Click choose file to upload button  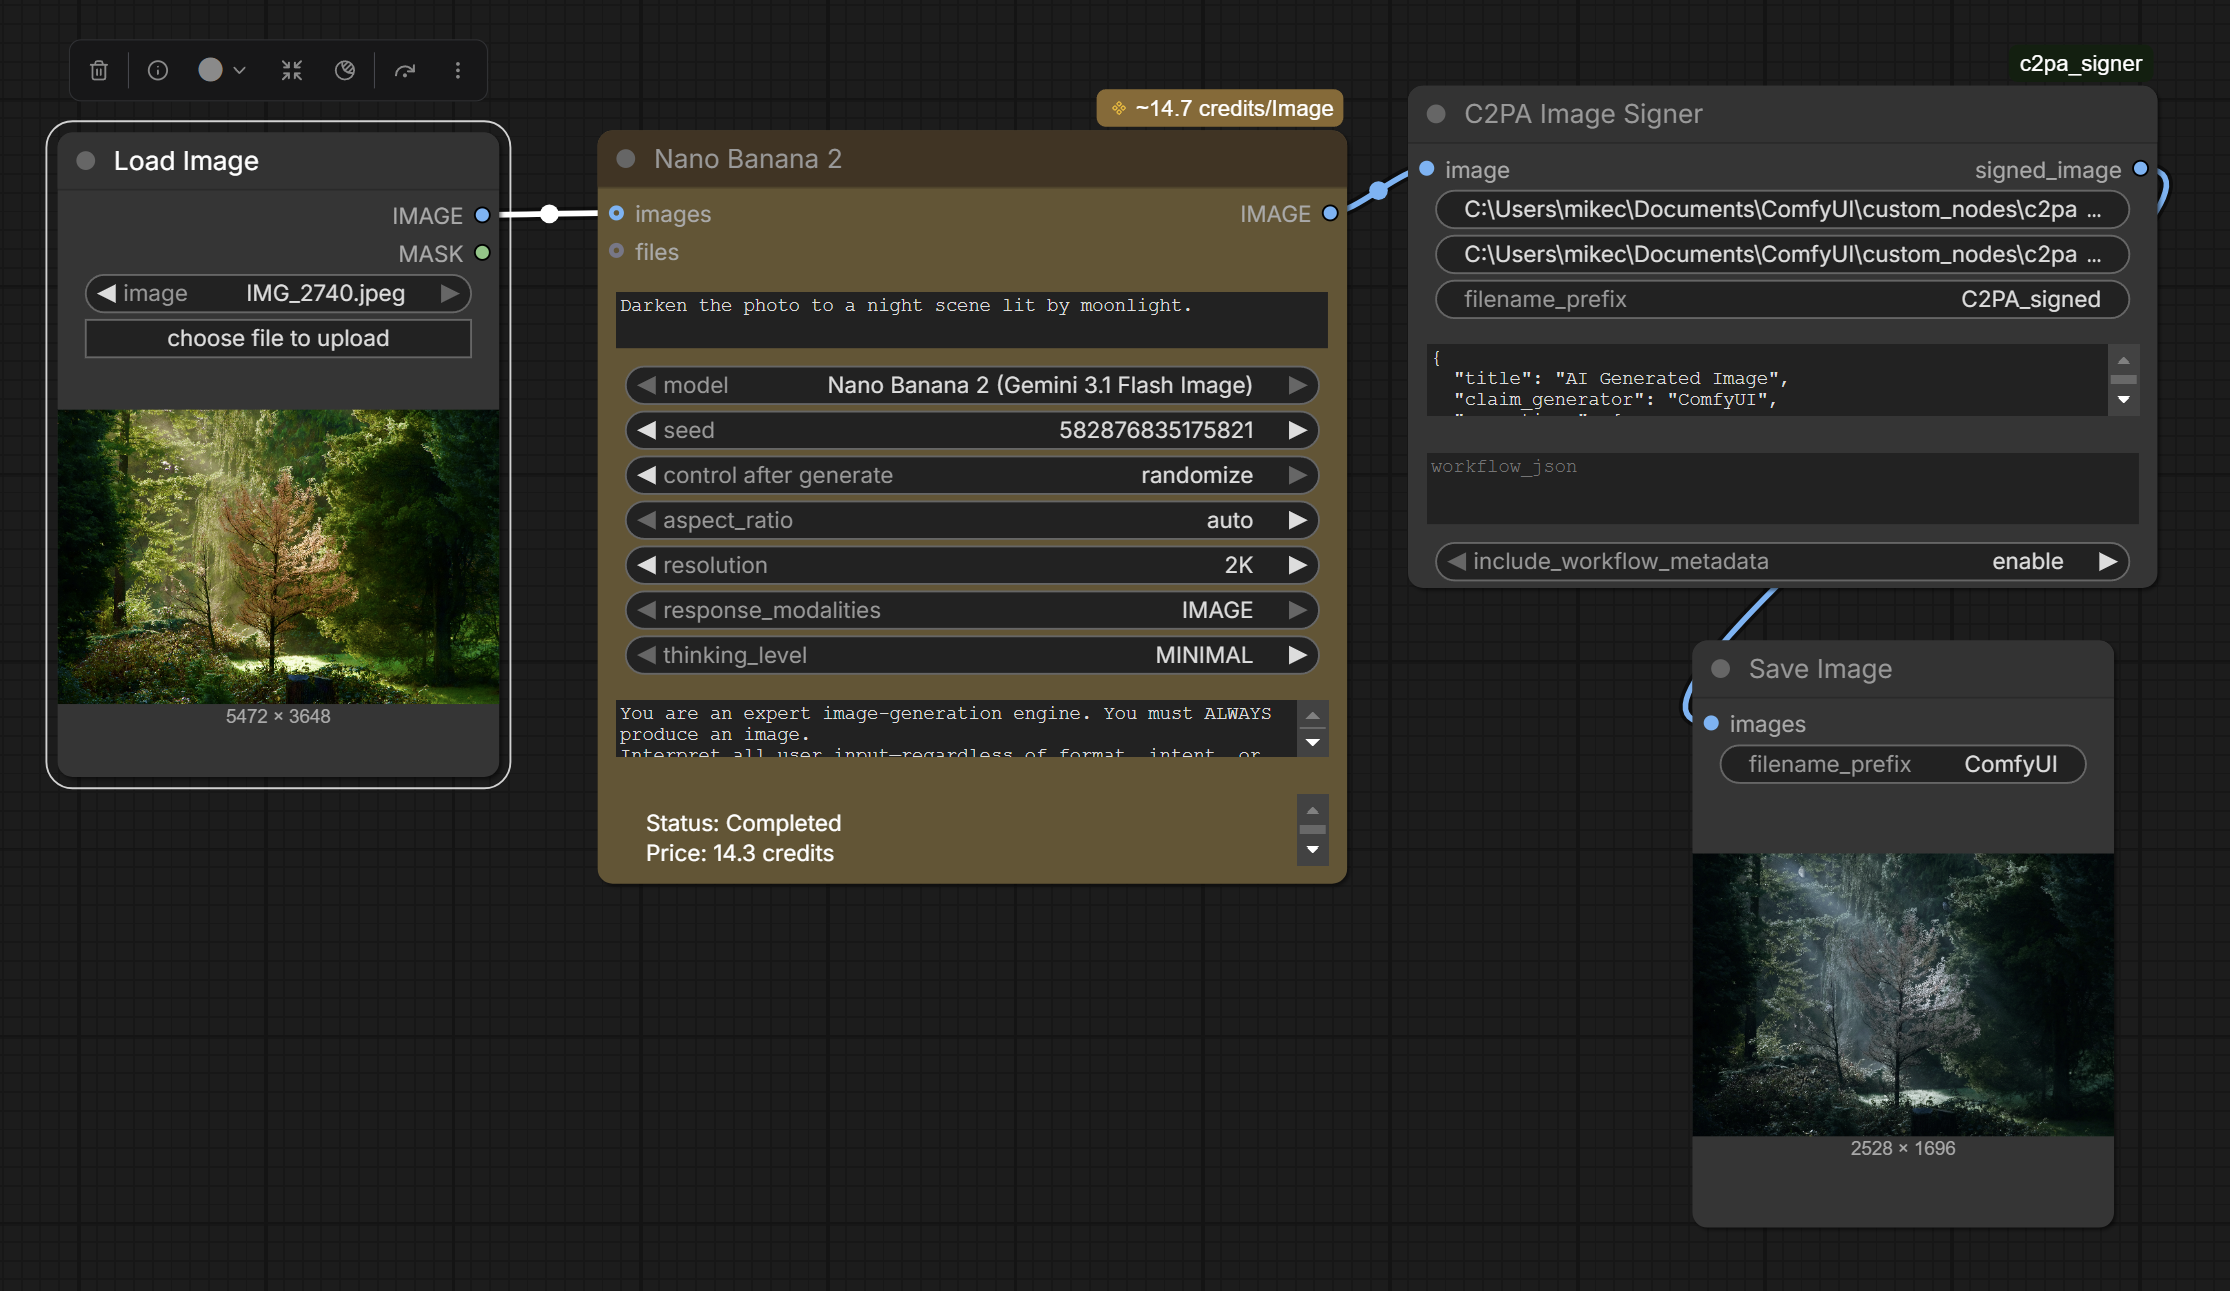tap(278, 338)
